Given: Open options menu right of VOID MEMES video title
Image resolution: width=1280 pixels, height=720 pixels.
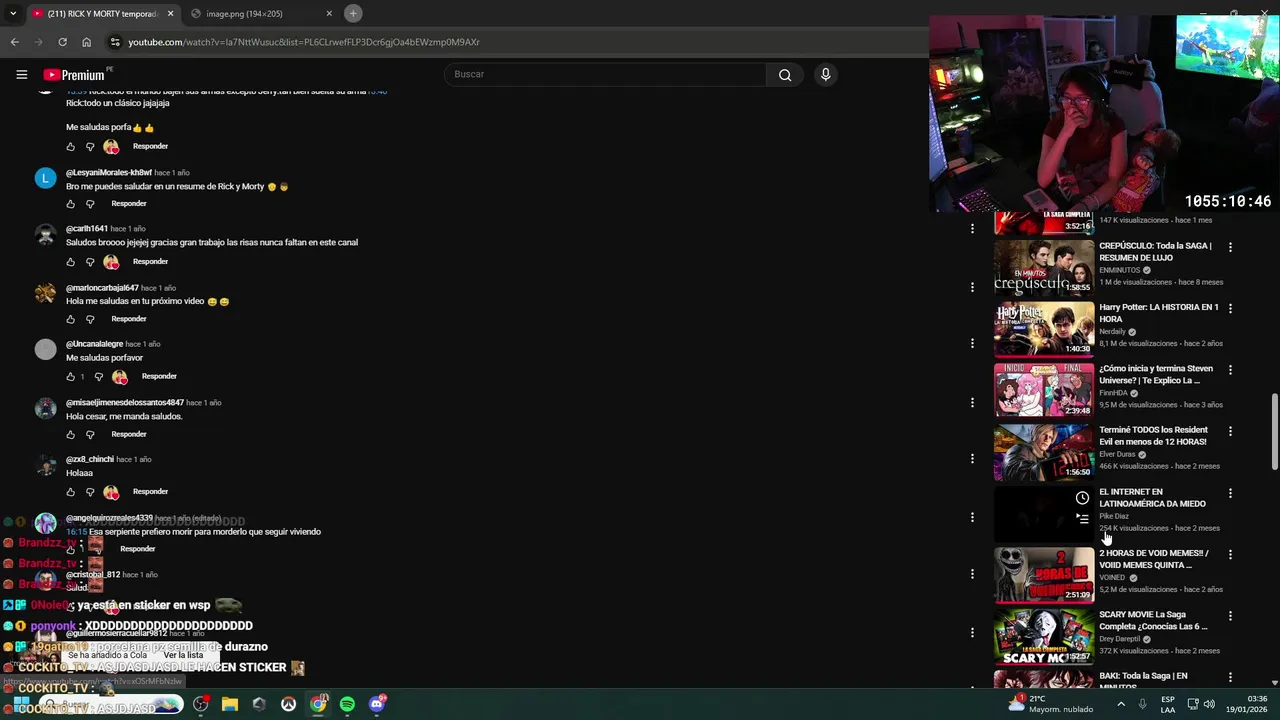Looking at the screenshot, I should [x=1230, y=554].
